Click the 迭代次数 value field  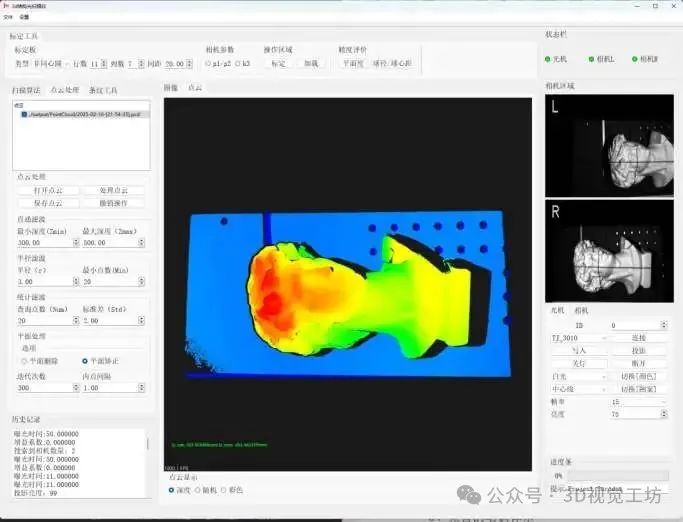point(44,388)
